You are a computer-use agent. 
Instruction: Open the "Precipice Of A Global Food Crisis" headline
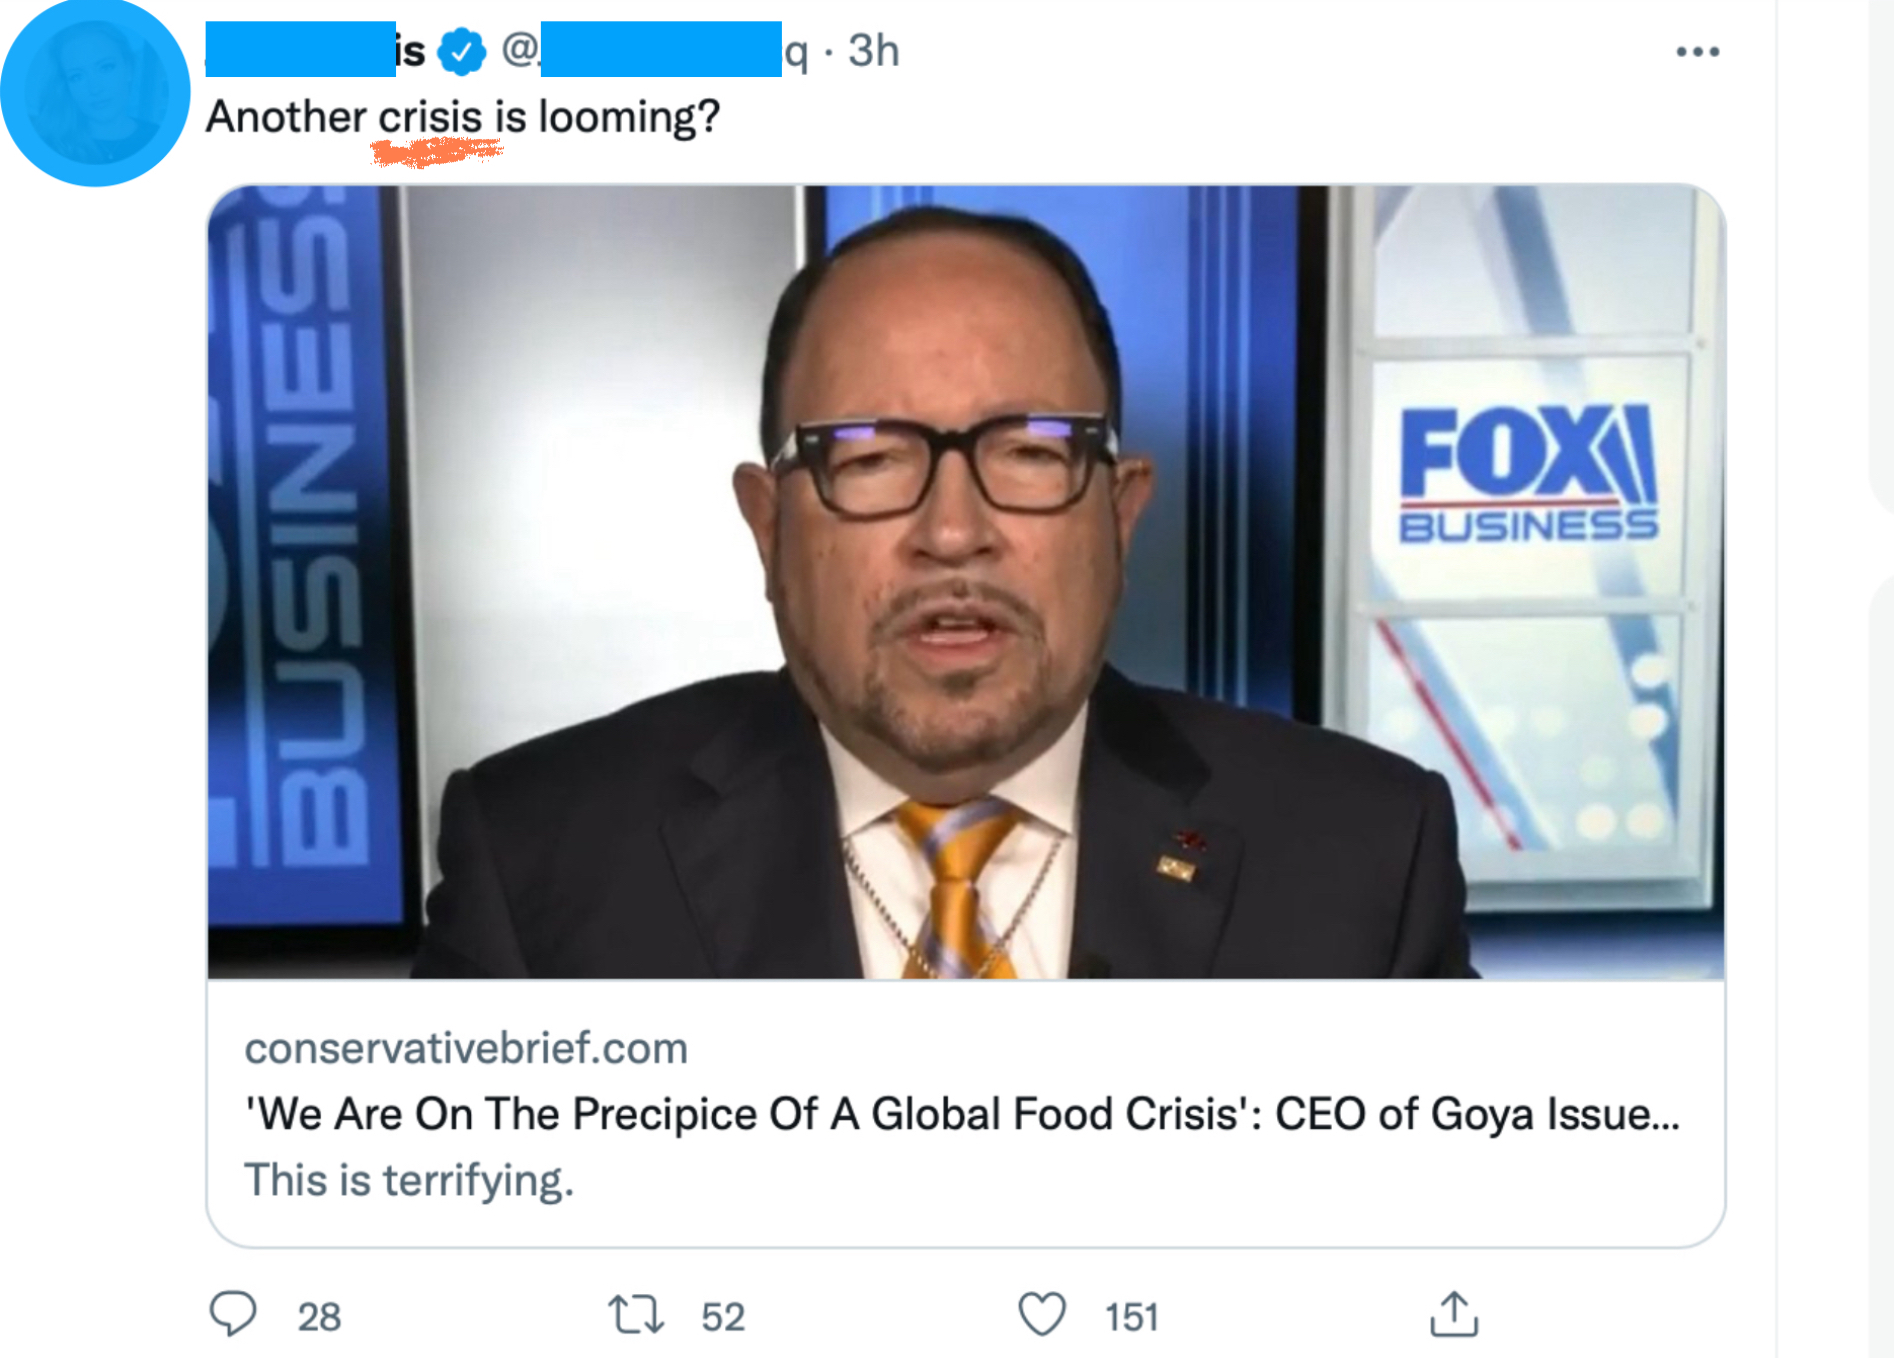point(961,1114)
